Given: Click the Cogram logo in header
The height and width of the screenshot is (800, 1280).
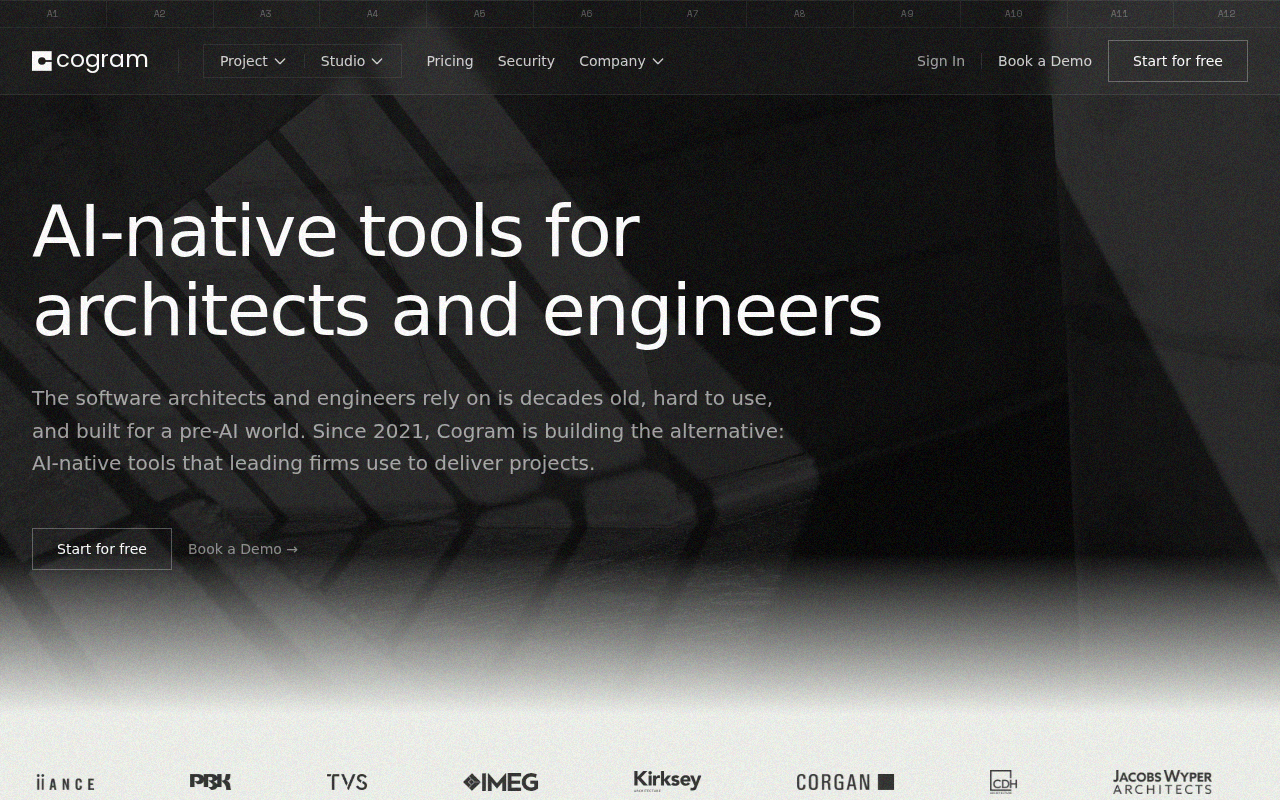Looking at the screenshot, I should [90, 61].
